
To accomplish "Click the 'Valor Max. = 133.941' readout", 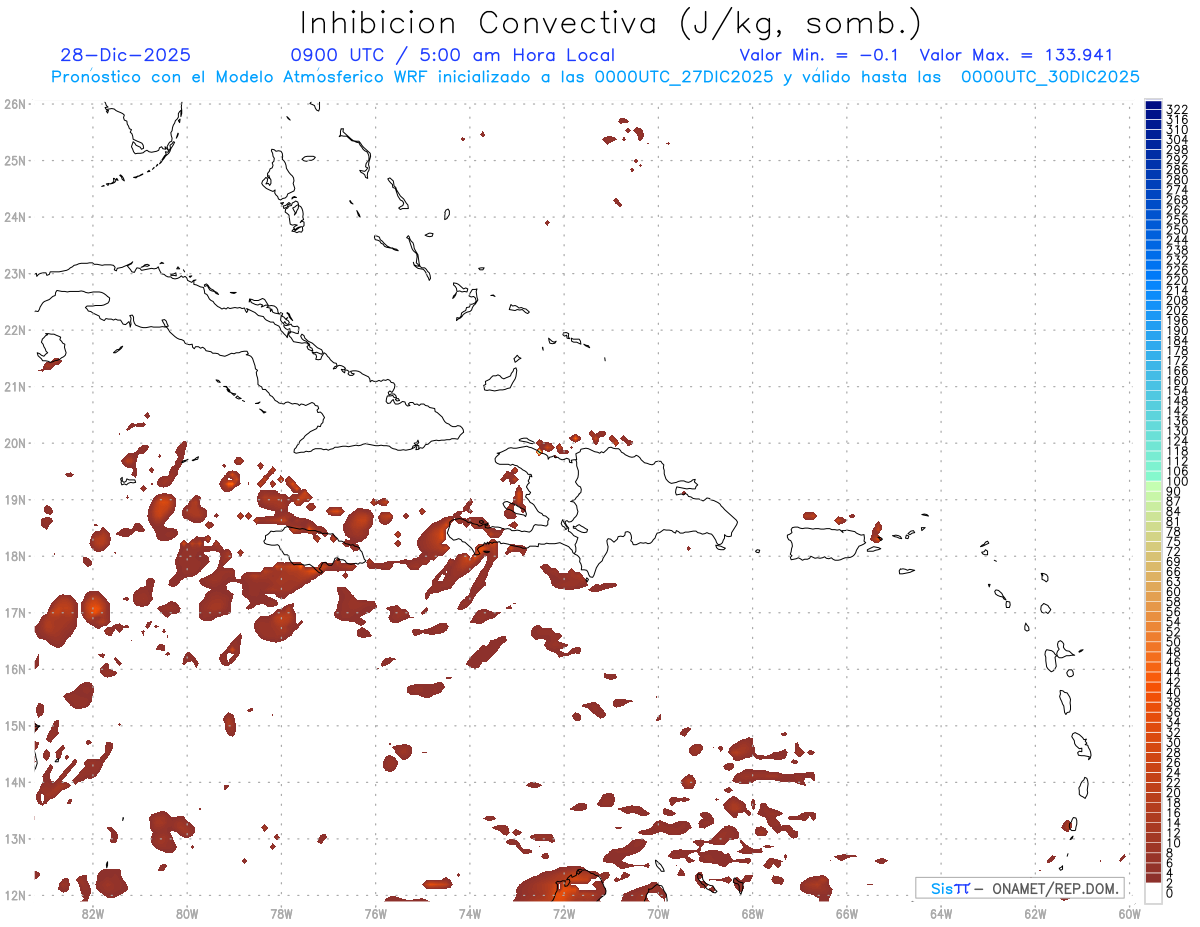I will [x=1016, y=55].
